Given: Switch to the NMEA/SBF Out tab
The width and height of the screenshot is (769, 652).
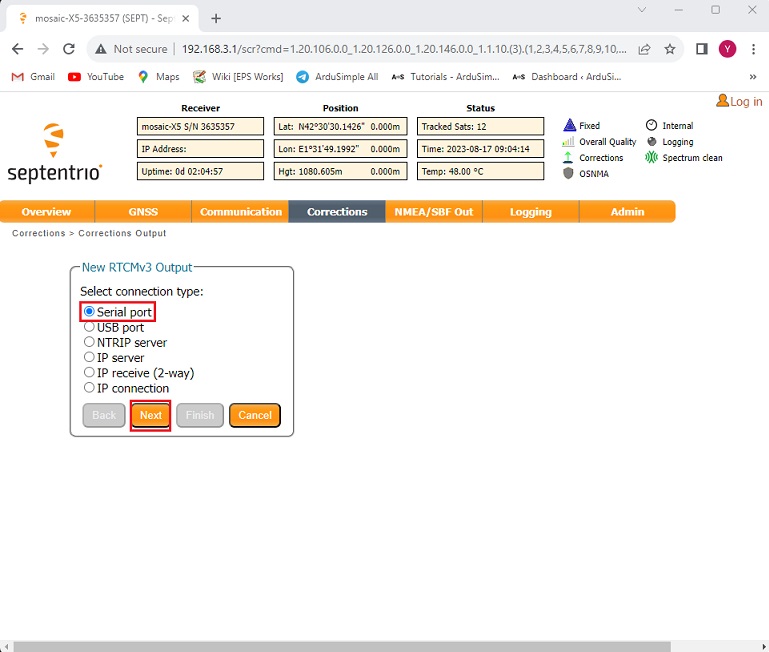Looking at the screenshot, I should tap(433, 212).
